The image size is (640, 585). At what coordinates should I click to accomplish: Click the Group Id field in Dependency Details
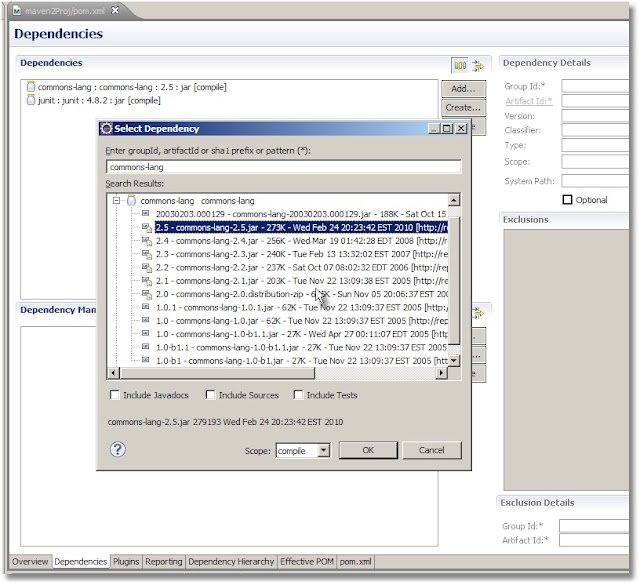[x=595, y=87]
